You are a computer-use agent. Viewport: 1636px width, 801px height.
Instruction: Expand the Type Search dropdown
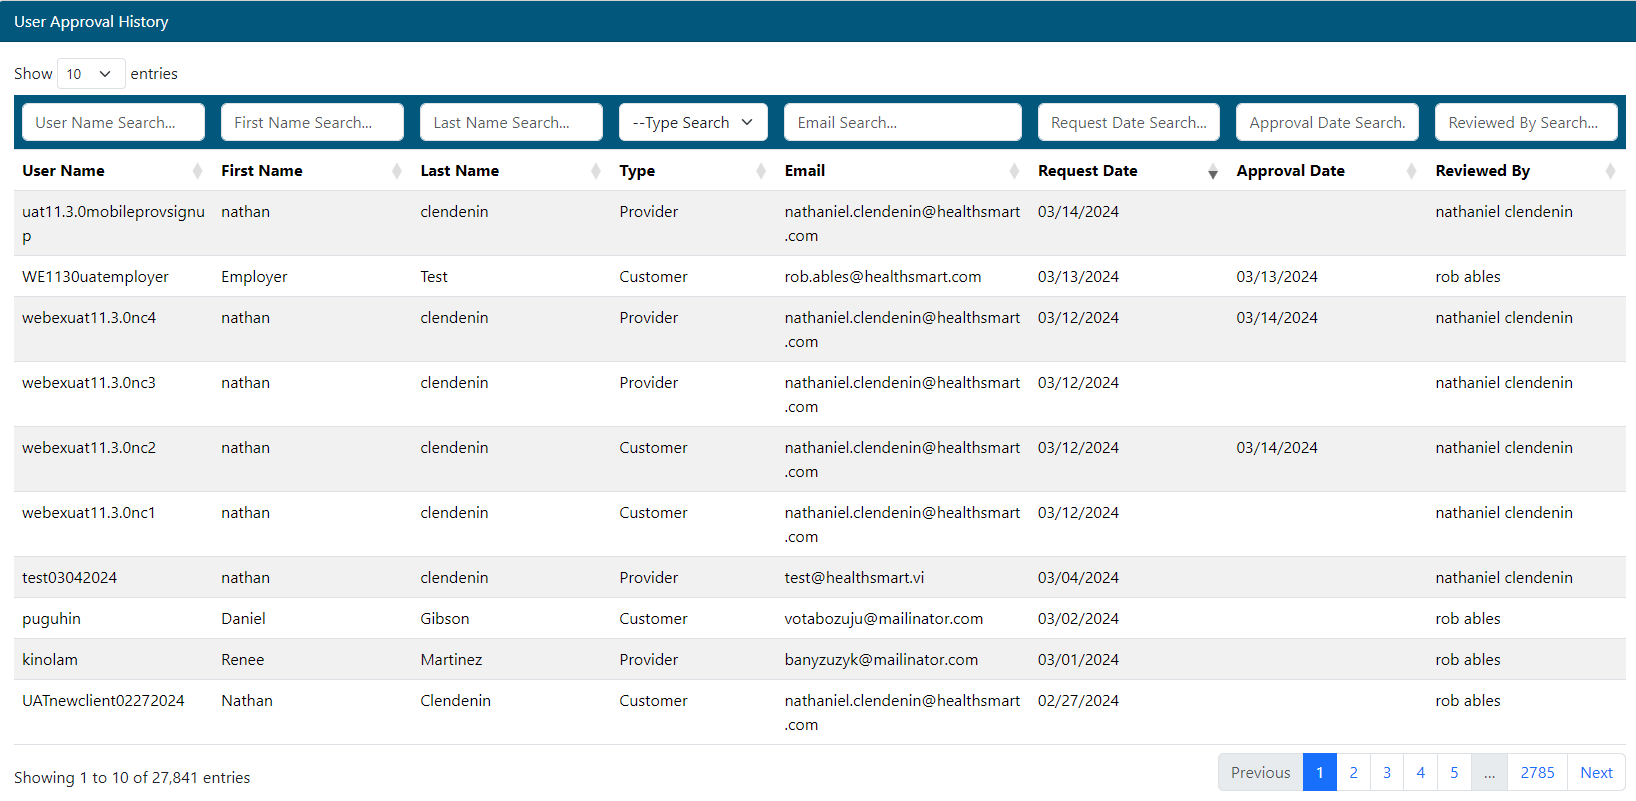[692, 122]
